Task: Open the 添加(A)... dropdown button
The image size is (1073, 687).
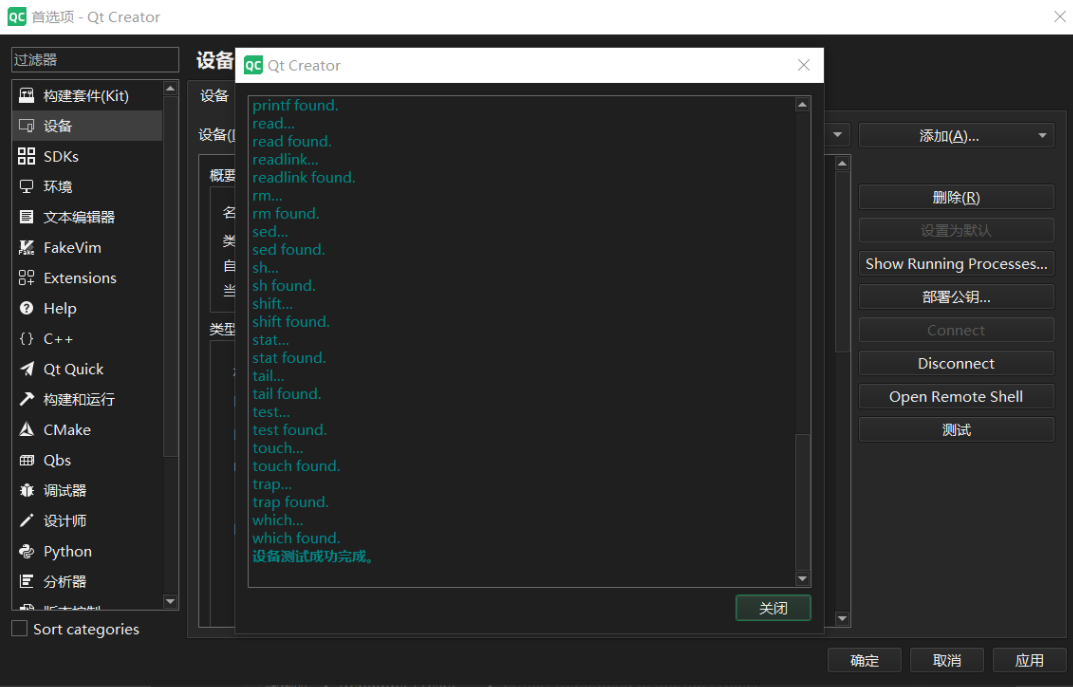Action: 956,135
